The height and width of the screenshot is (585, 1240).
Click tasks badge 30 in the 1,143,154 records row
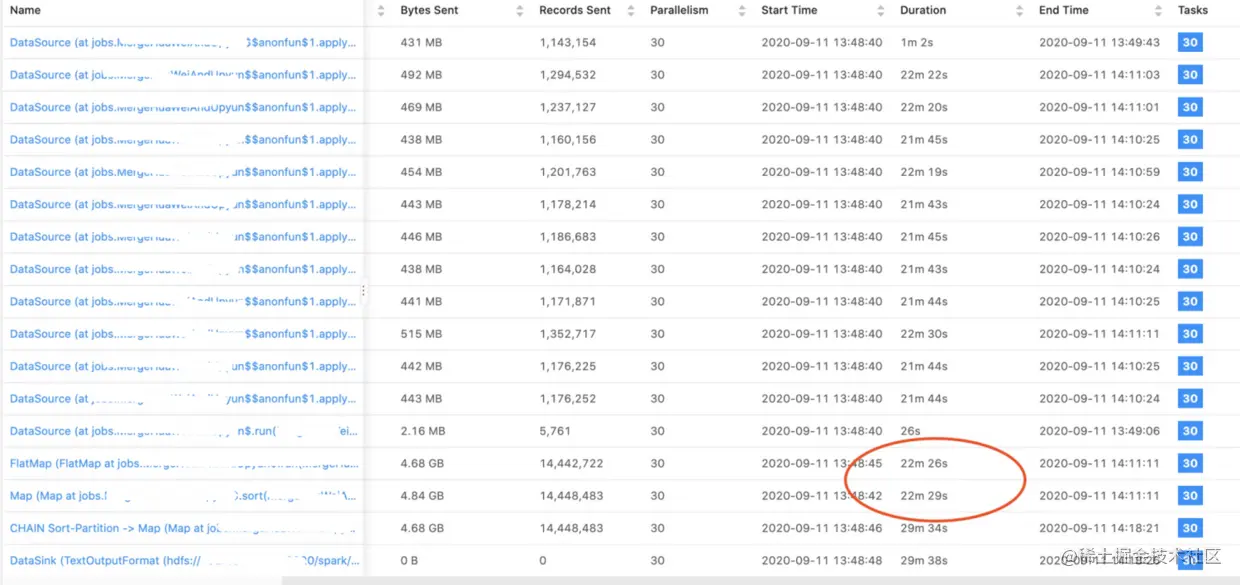(1190, 43)
